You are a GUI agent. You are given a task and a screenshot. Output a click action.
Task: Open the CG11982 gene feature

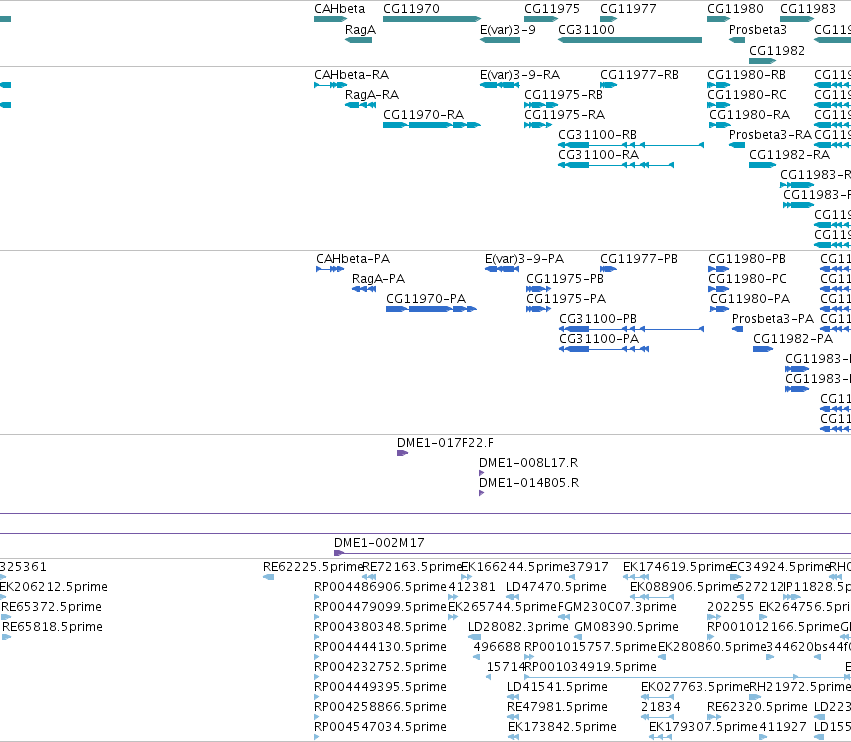tap(763, 61)
